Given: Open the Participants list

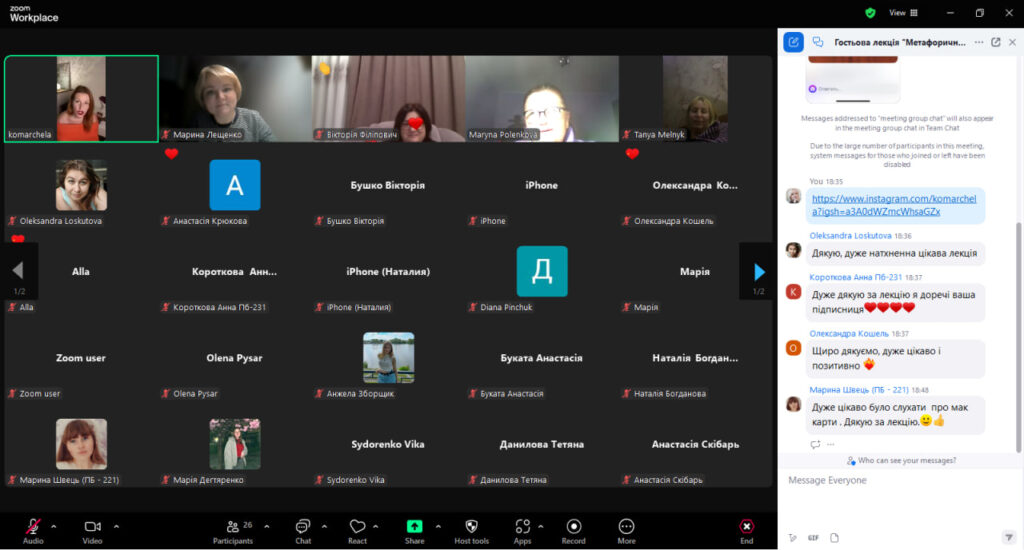Looking at the screenshot, I should [x=233, y=526].
